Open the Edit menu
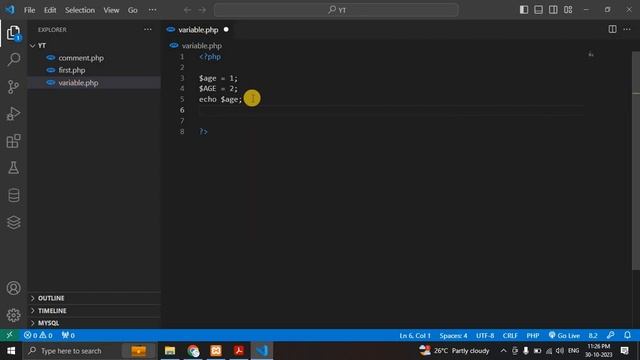640x360 pixels. click(50, 10)
